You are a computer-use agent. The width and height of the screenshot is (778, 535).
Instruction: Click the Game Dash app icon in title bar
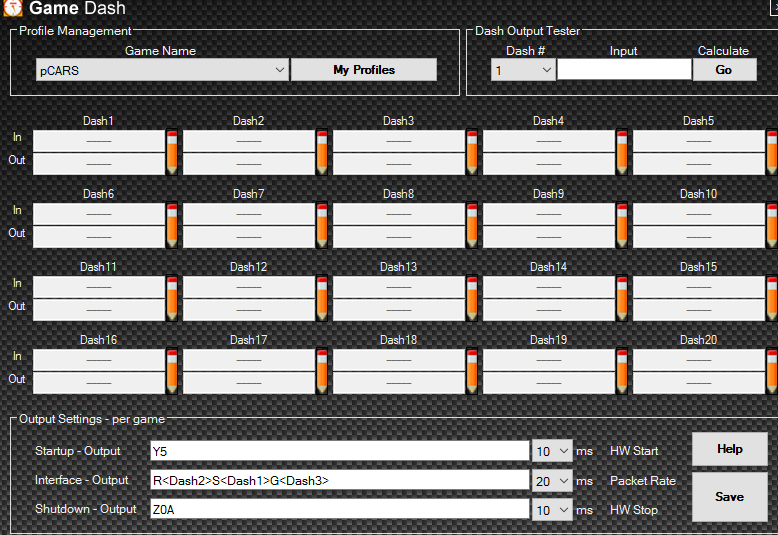click(x=13, y=7)
